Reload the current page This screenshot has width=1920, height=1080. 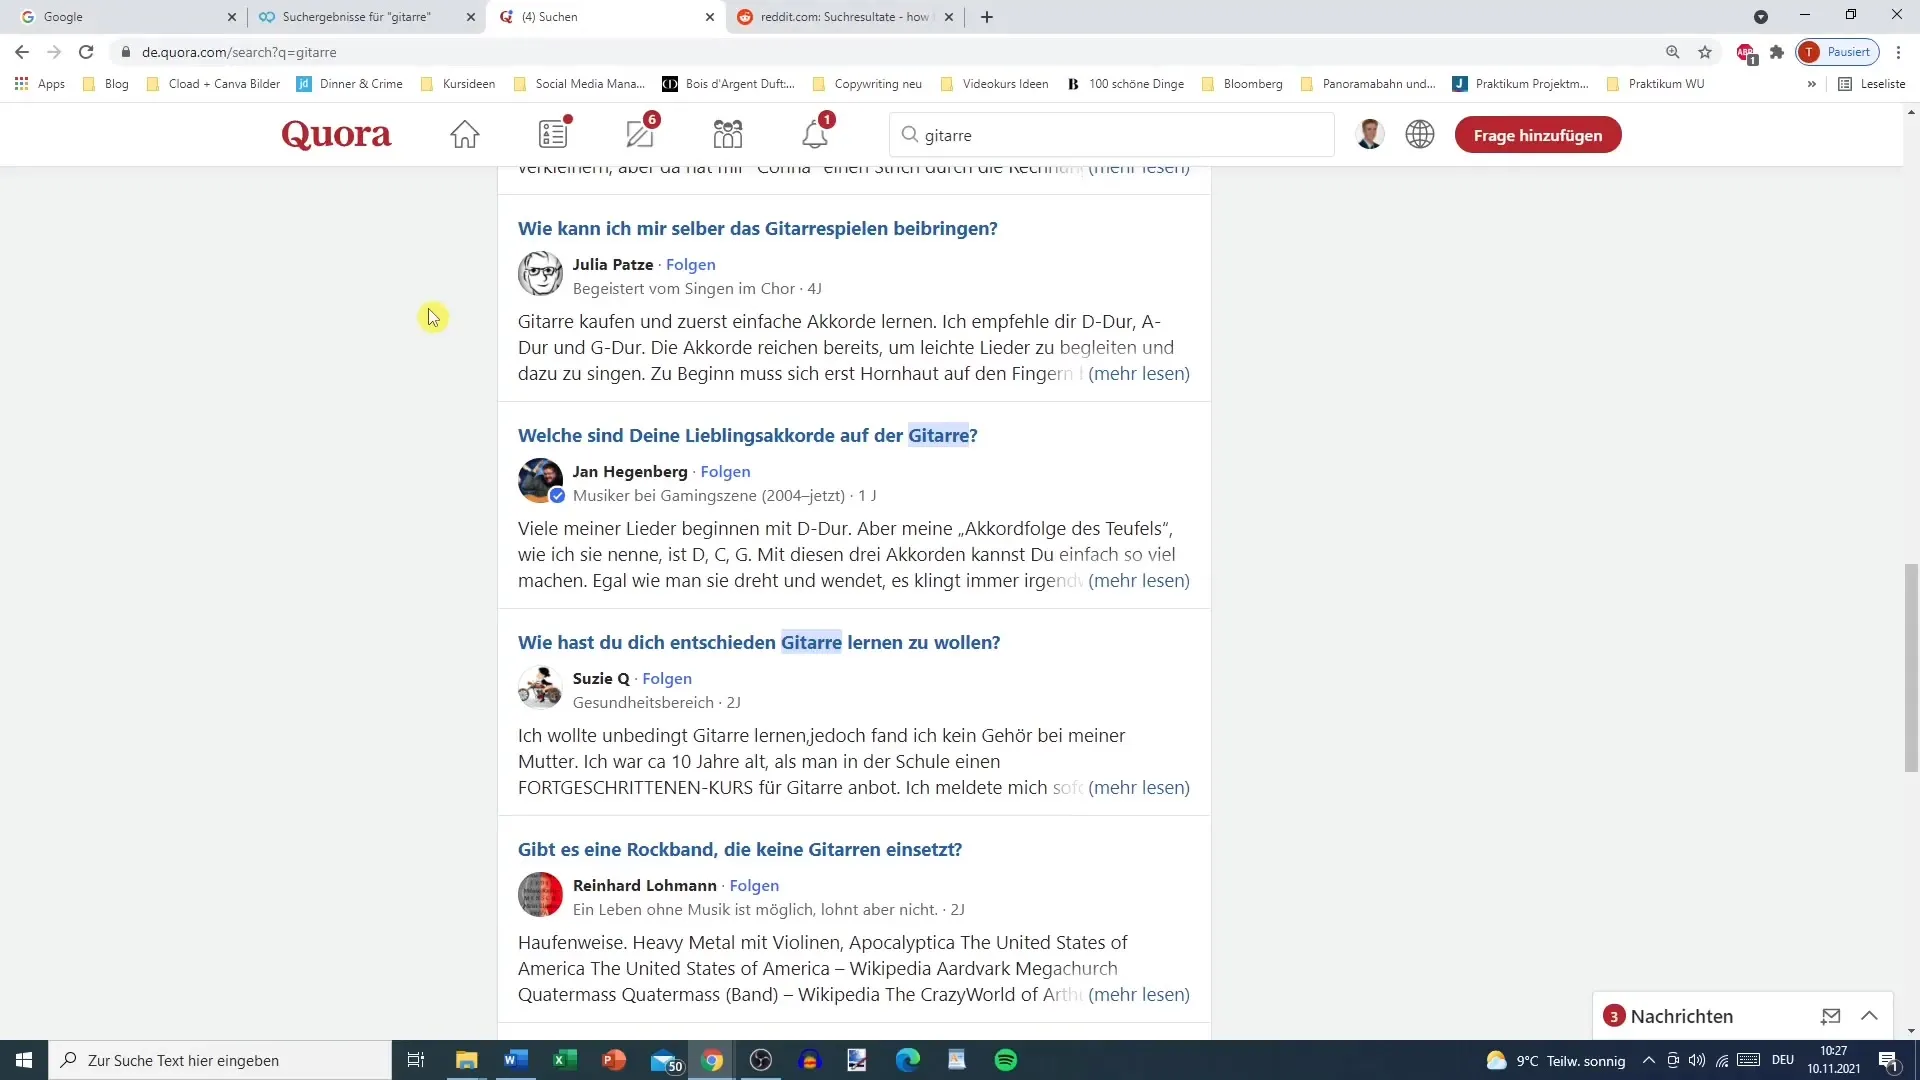click(x=86, y=52)
